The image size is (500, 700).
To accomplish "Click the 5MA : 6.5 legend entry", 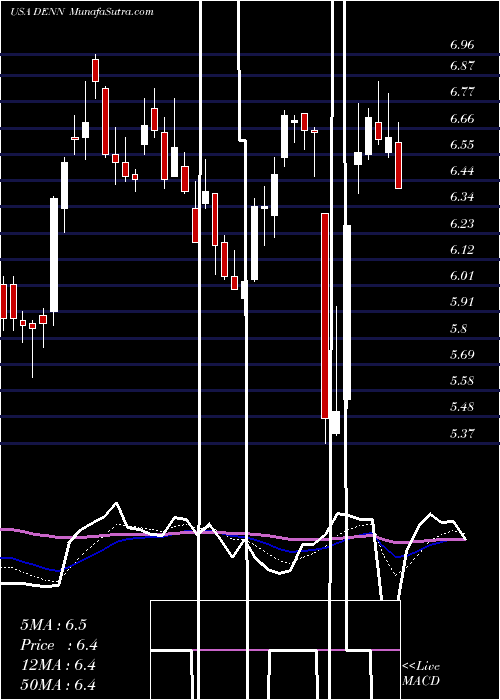I will pyautogui.click(x=54, y=625).
